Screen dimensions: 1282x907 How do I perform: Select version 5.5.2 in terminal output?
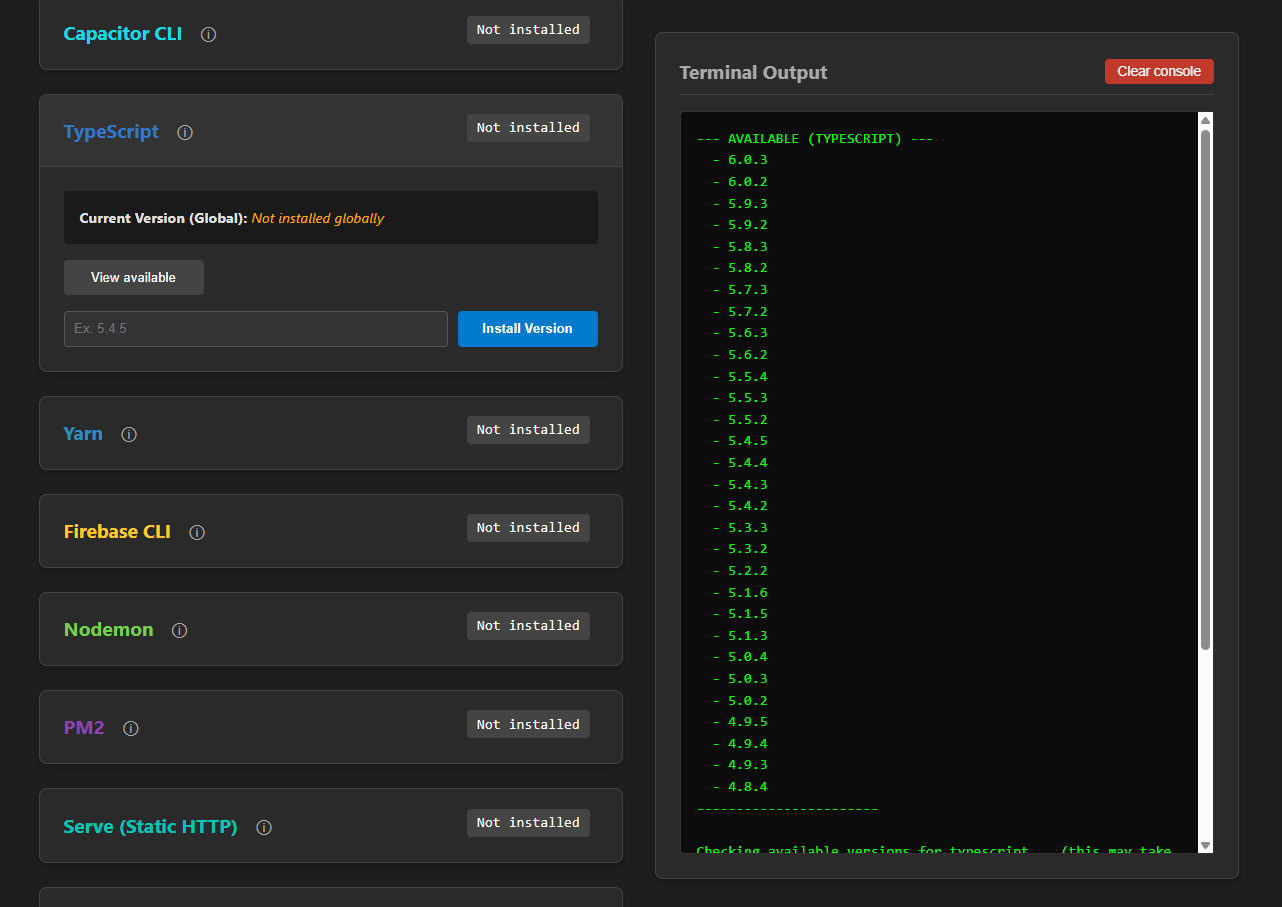(x=747, y=420)
